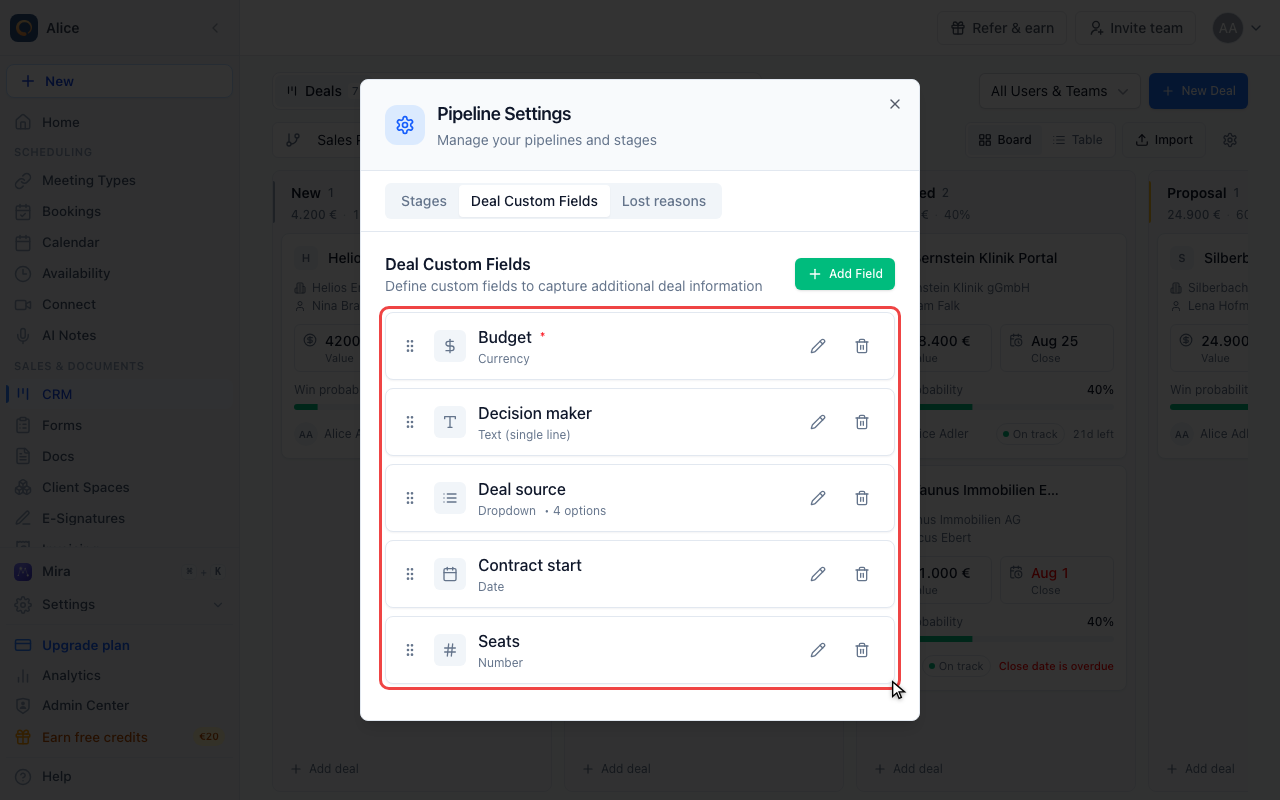Edit the Deal source field

(x=818, y=498)
